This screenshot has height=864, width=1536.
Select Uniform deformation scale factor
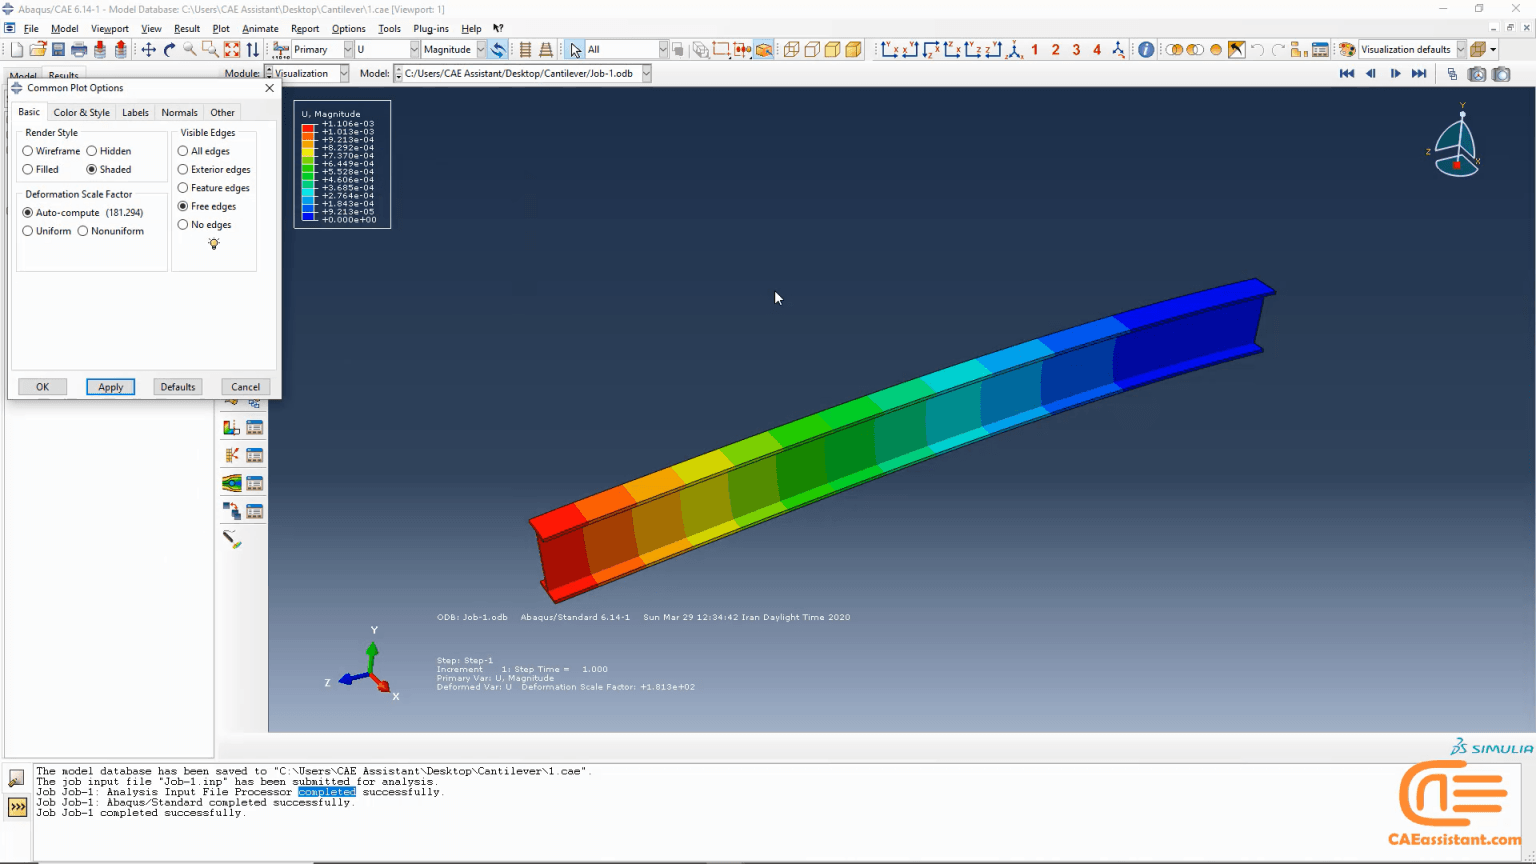click(x=28, y=231)
